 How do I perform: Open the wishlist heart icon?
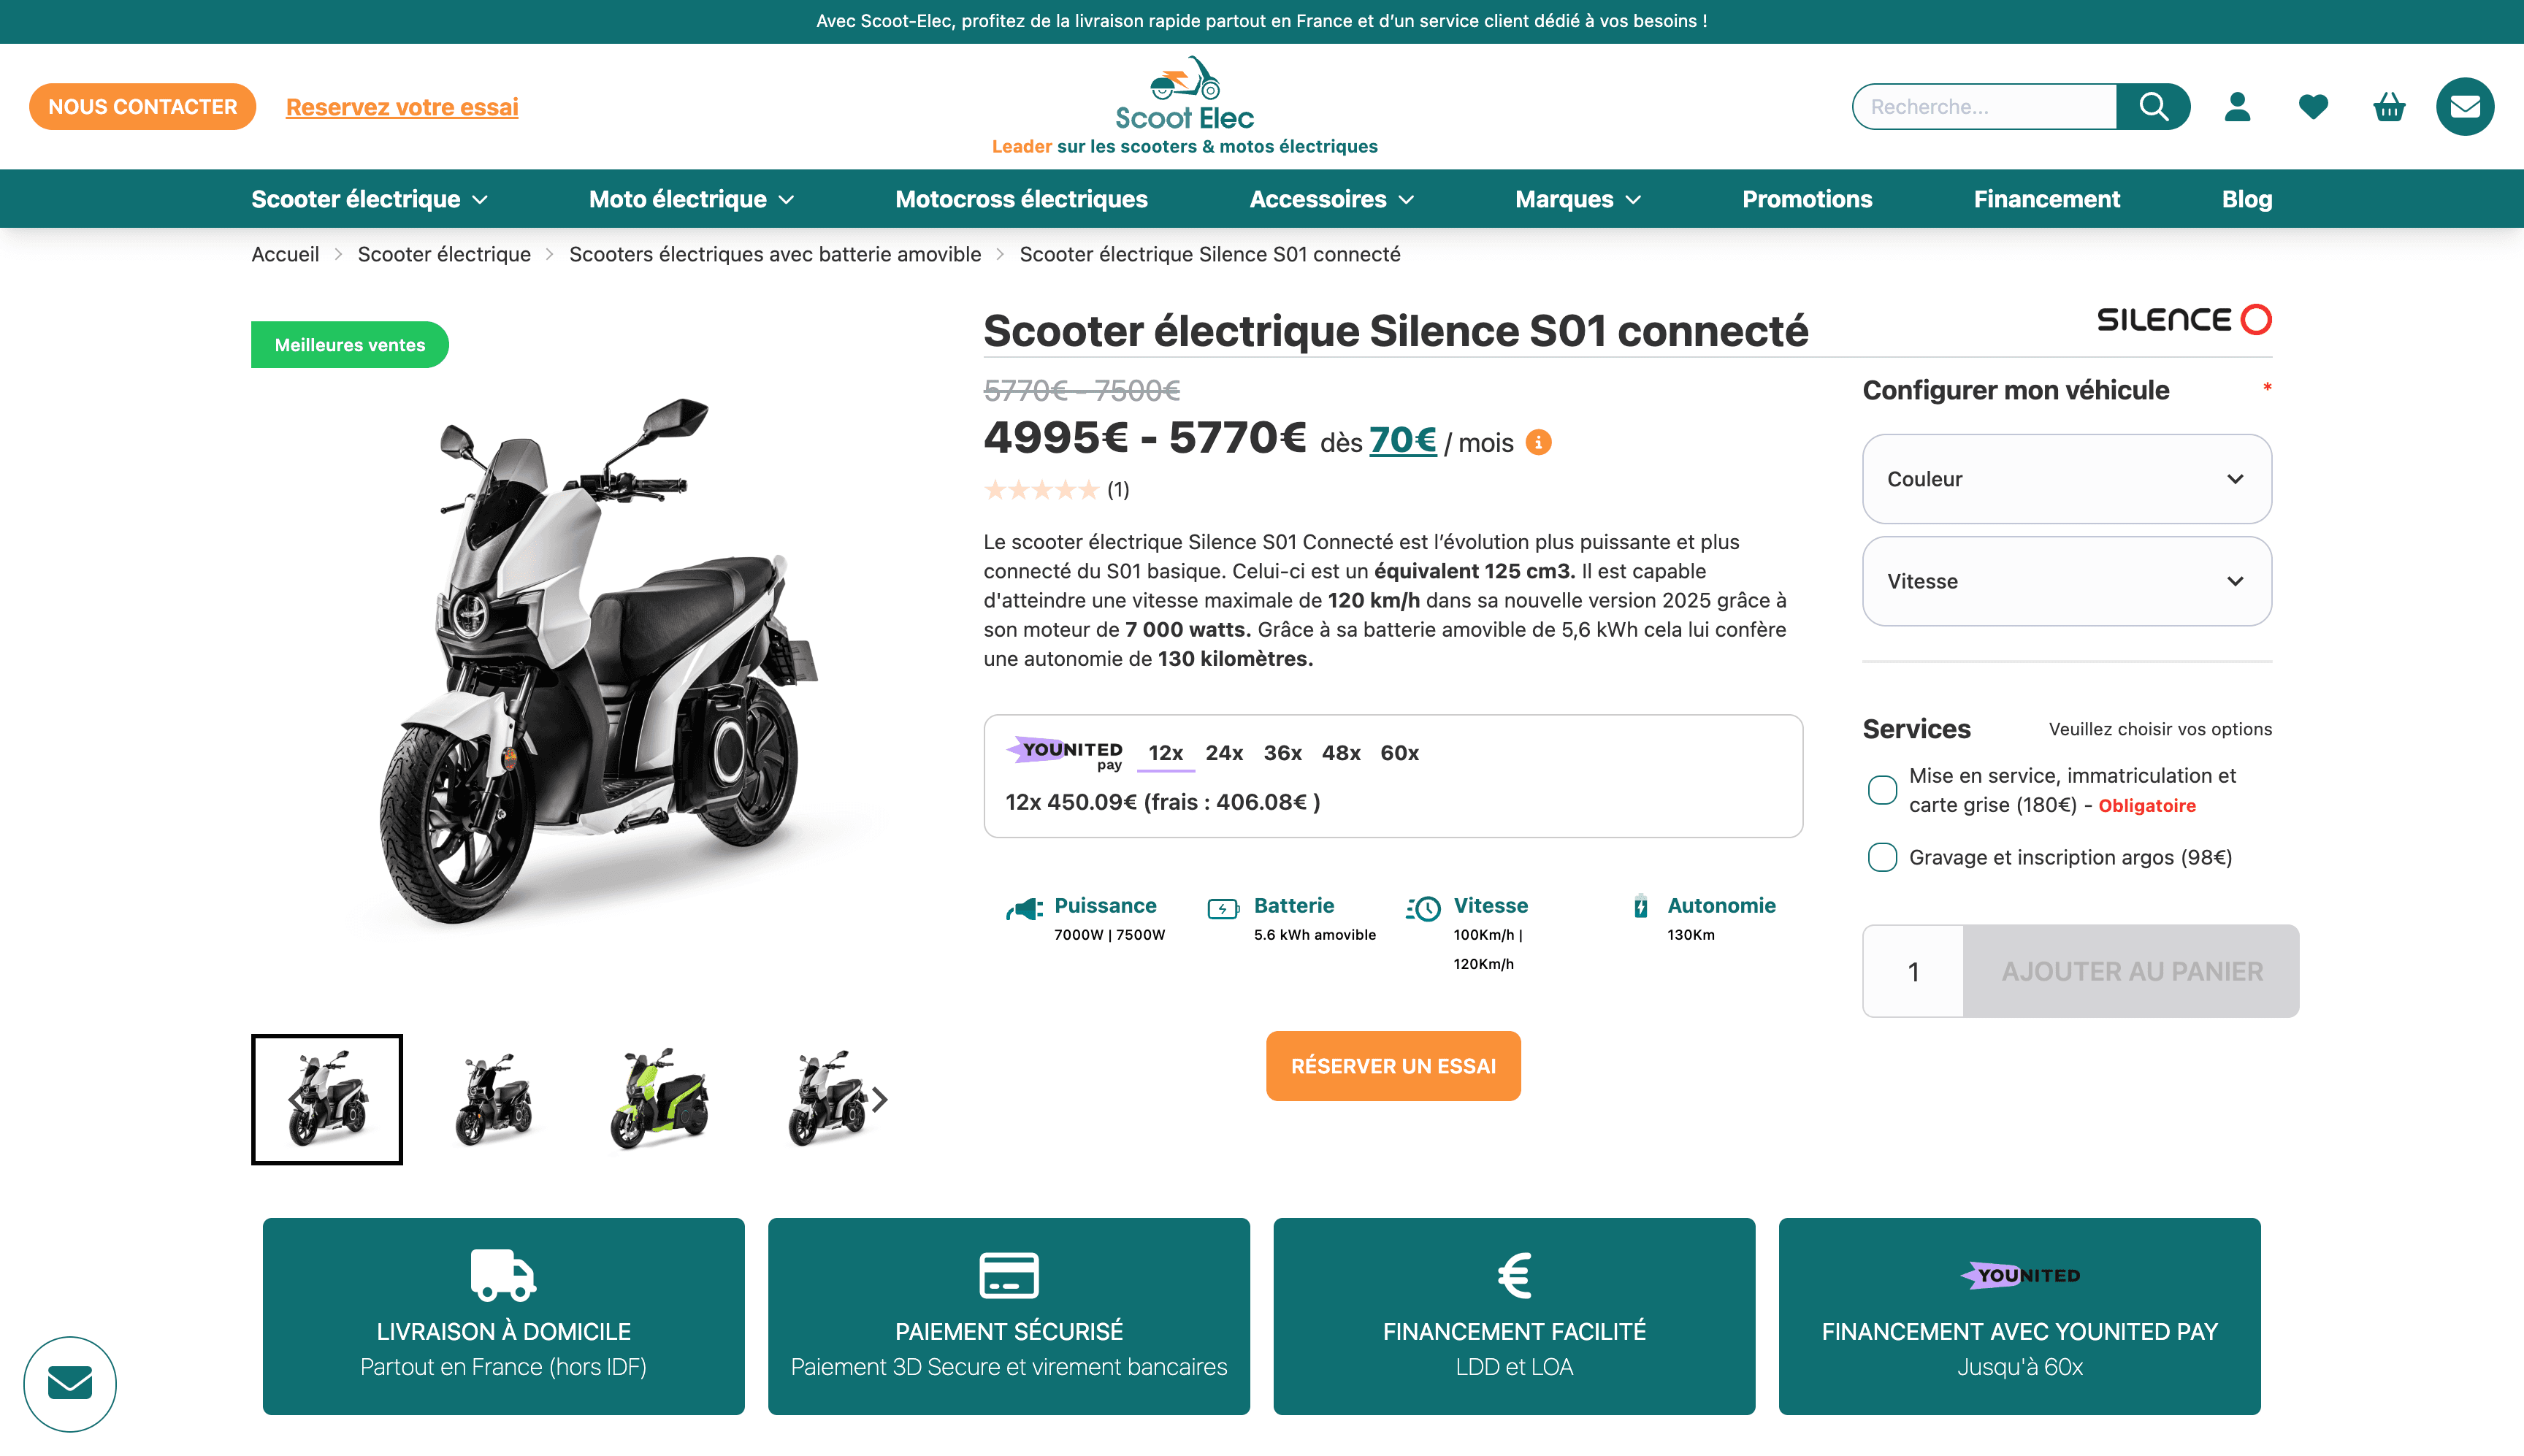tap(2313, 107)
